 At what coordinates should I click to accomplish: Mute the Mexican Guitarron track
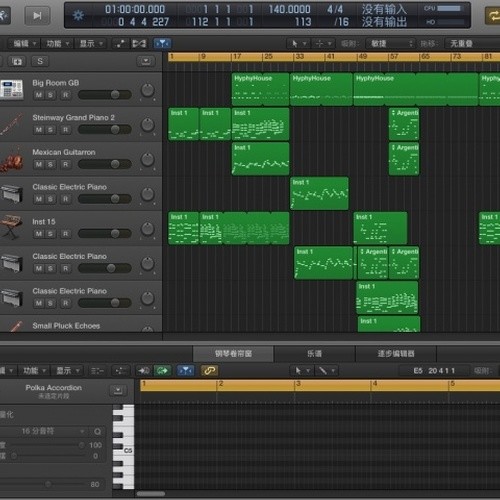[39, 164]
